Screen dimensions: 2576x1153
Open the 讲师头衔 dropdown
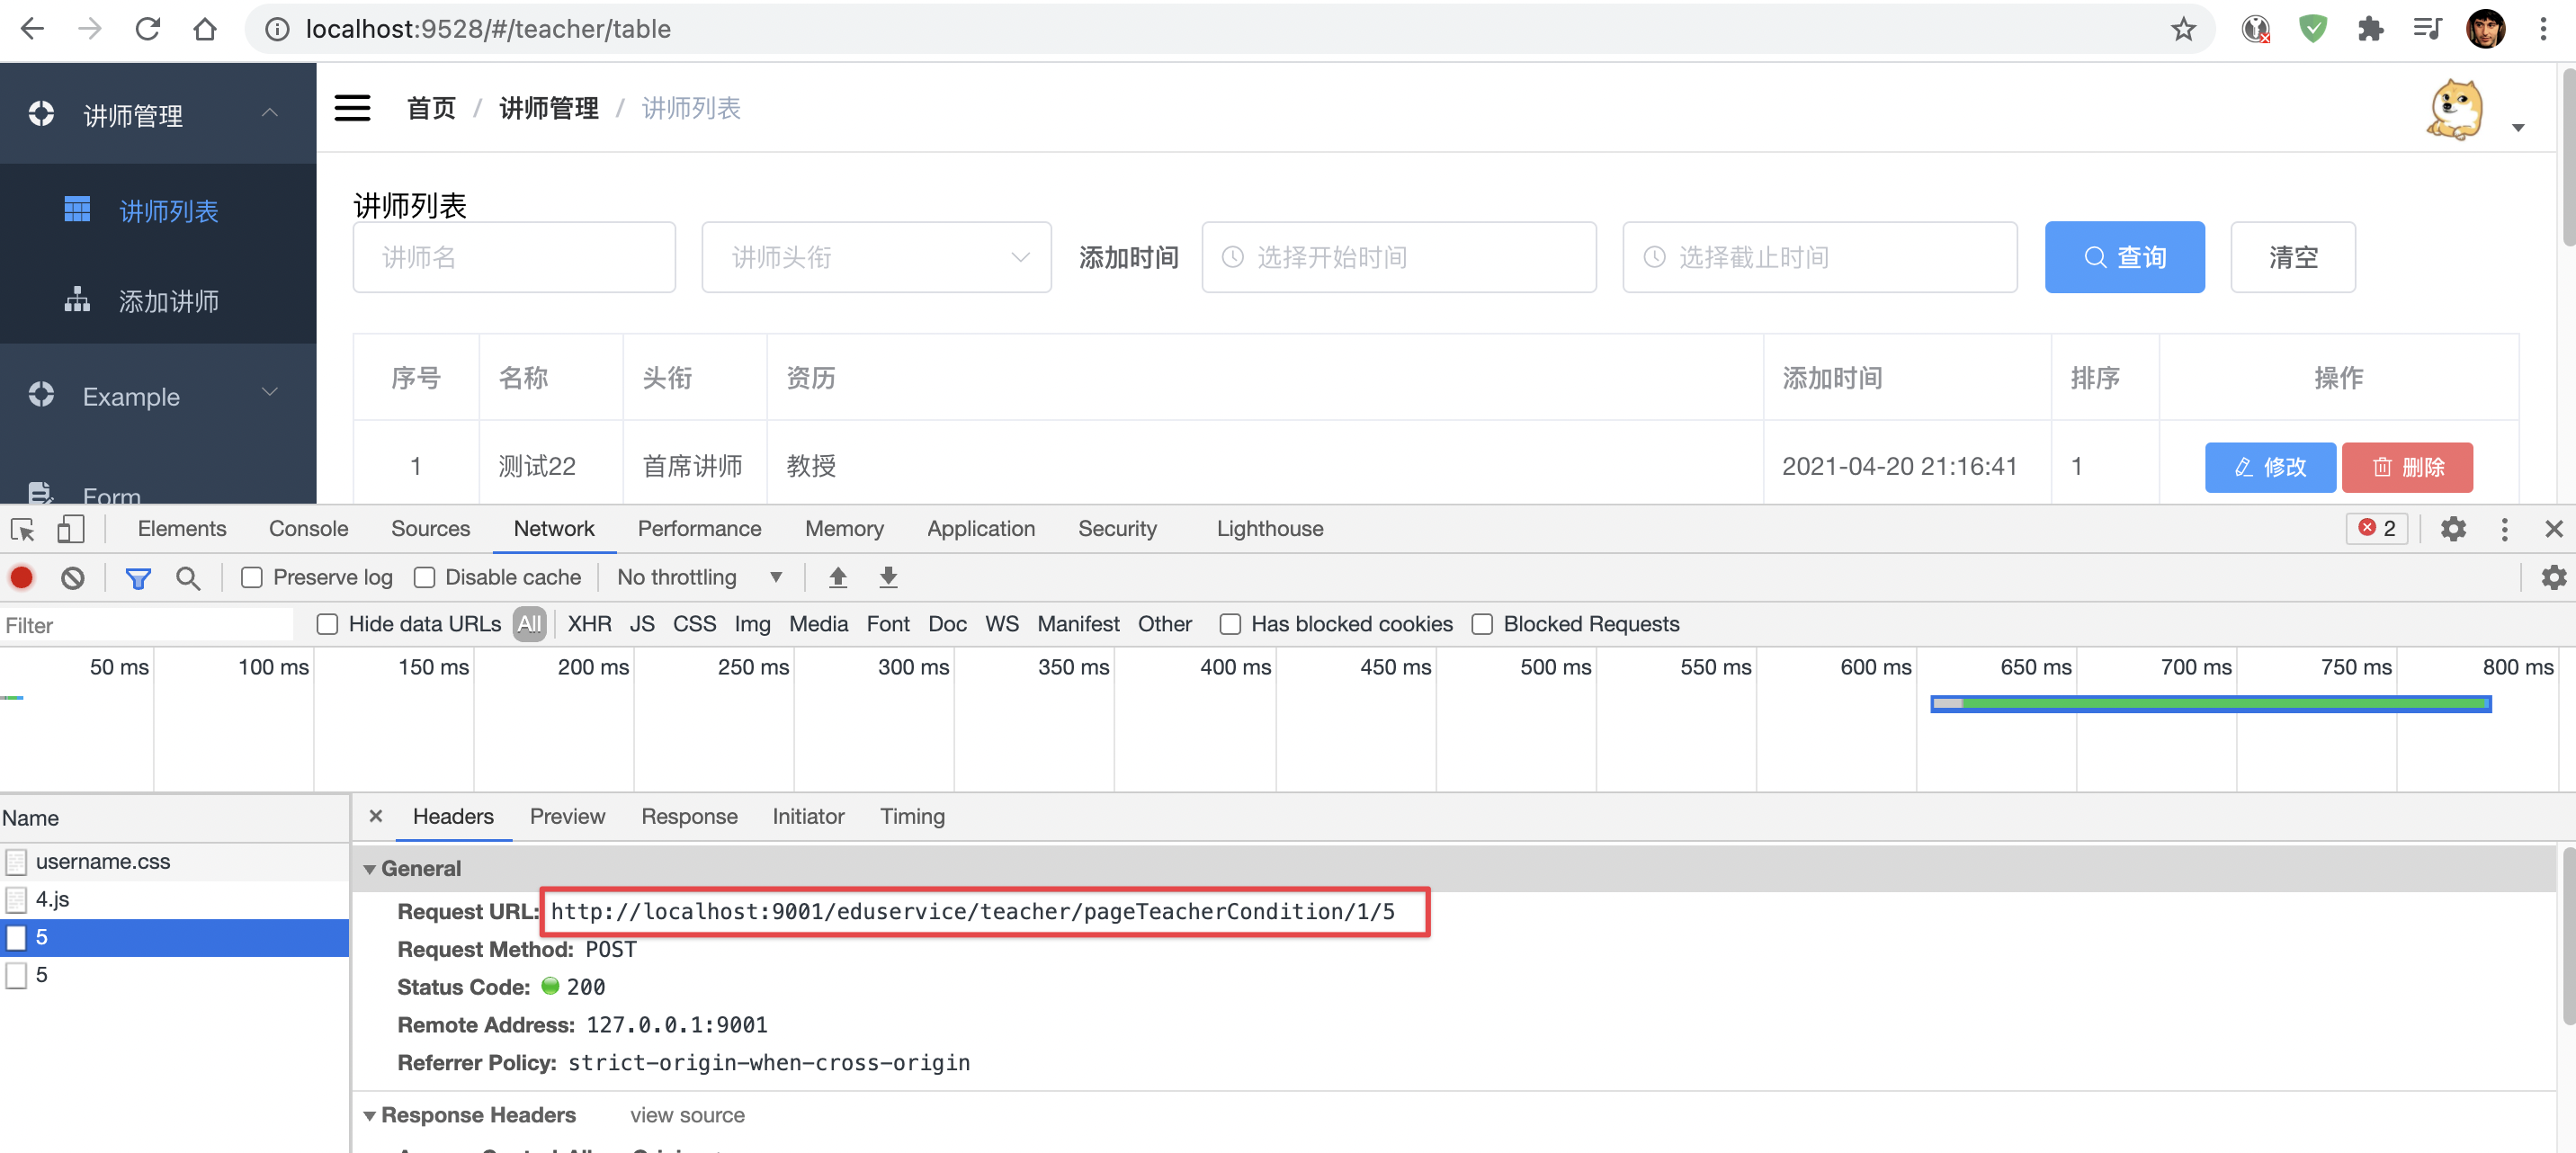(x=876, y=257)
